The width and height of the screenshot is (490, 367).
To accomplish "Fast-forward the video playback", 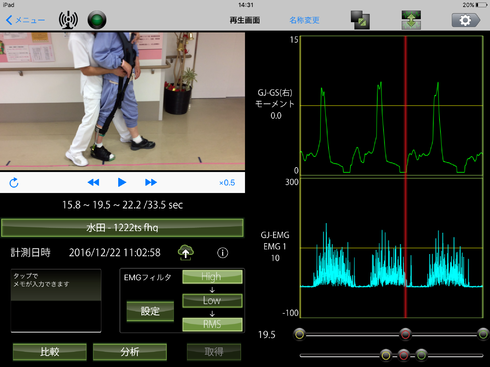I will pyautogui.click(x=151, y=182).
